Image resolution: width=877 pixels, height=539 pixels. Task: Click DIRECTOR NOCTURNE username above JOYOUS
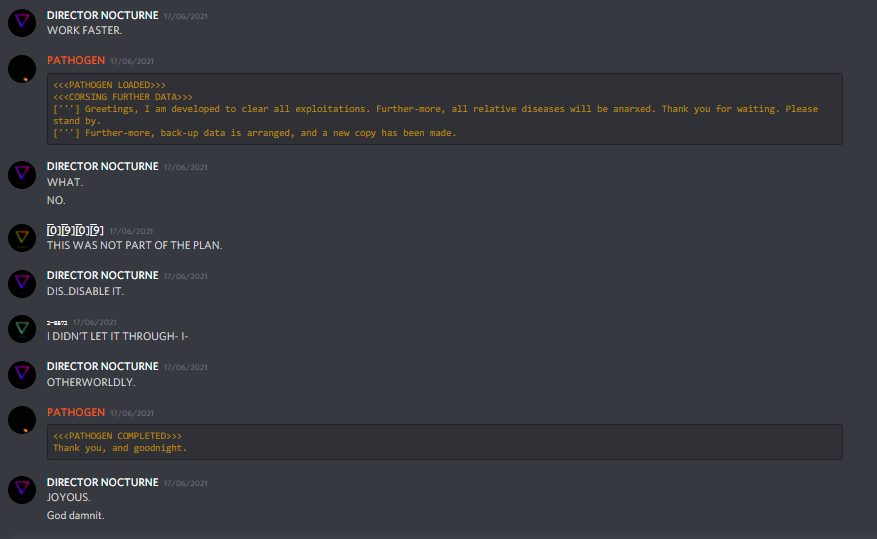(102, 482)
